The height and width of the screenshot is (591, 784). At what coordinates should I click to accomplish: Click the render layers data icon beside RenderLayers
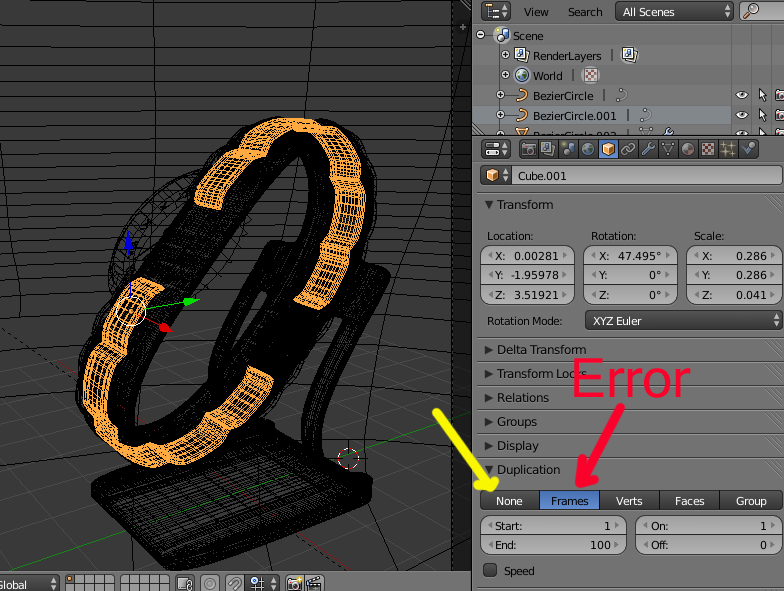tap(630, 54)
